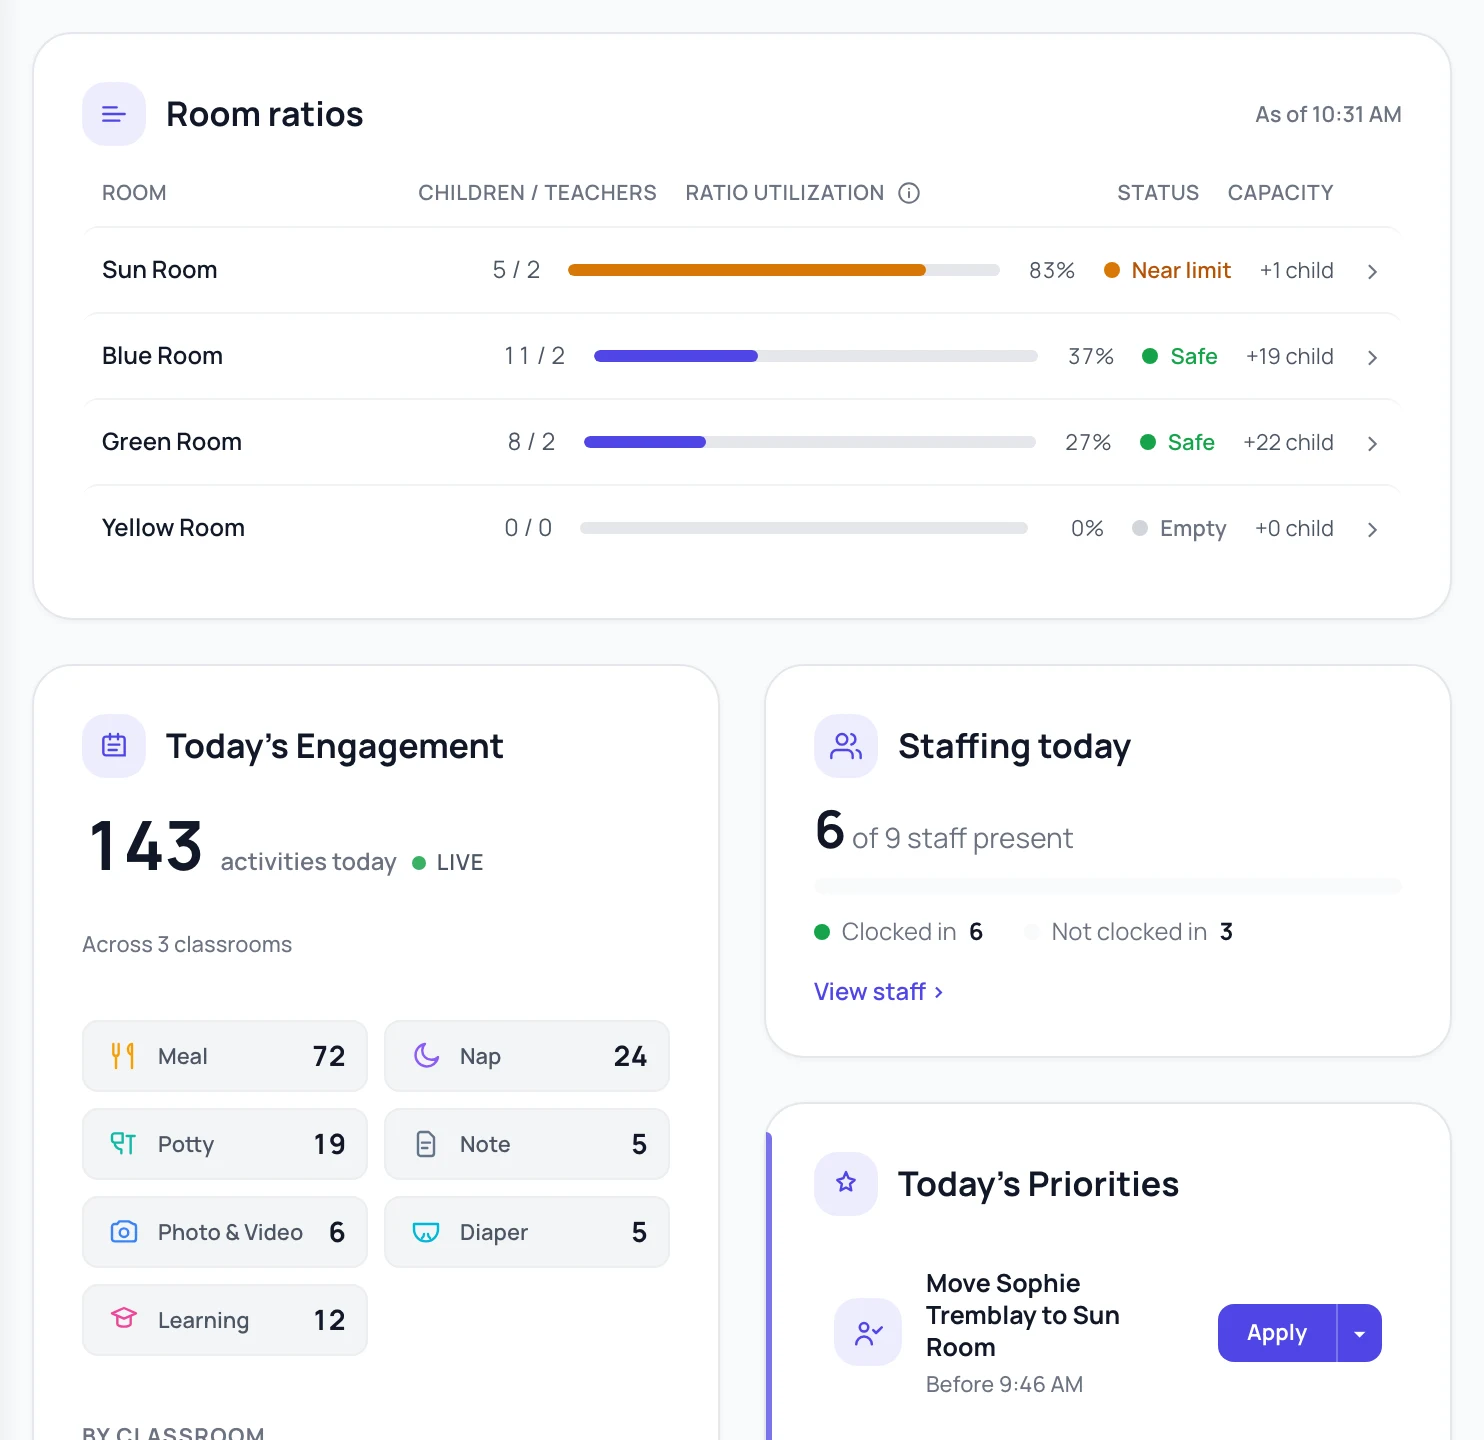Click the Today's Priorities star icon
The height and width of the screenshot is (1440, 1484).
pyautogui.click(x=846, y=1184)
